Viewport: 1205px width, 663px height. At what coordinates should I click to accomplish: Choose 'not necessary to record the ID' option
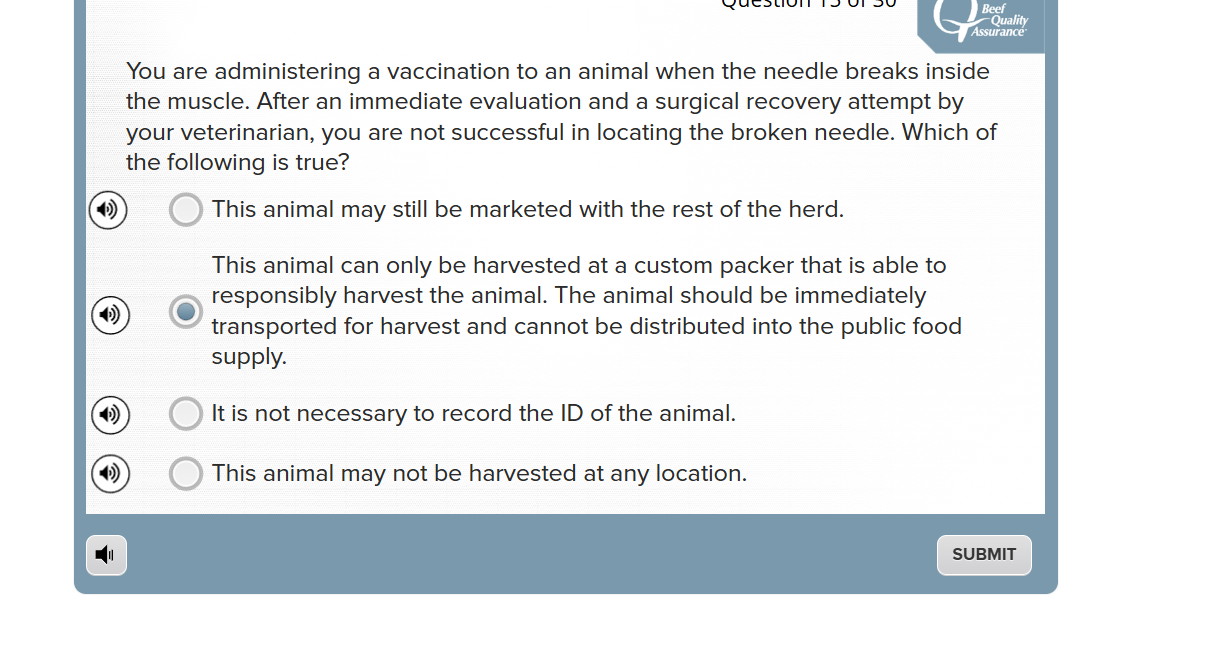[186, 414]
